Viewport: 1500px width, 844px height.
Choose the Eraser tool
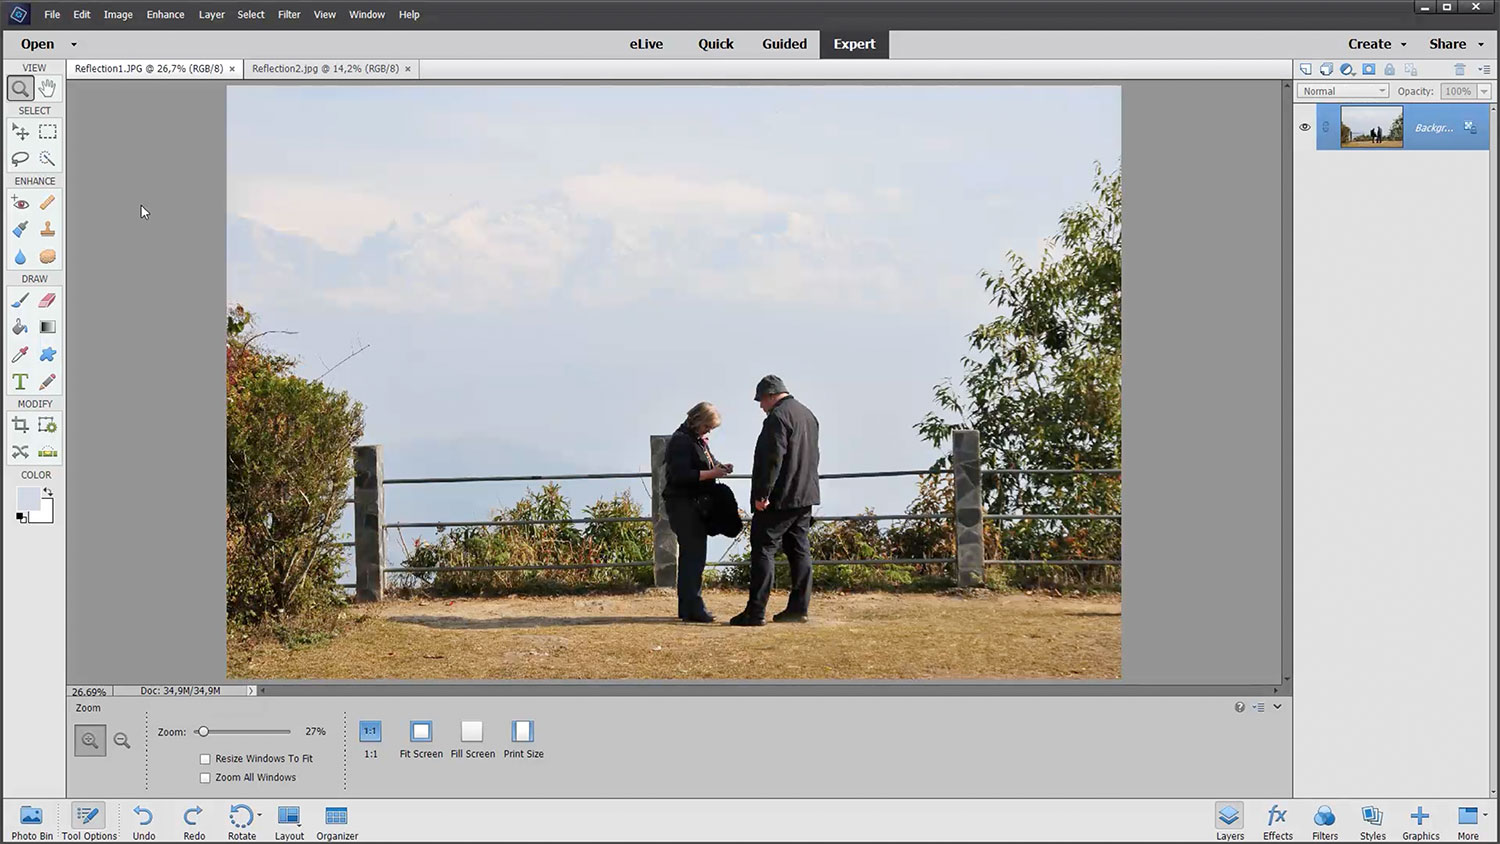(47, 300)
